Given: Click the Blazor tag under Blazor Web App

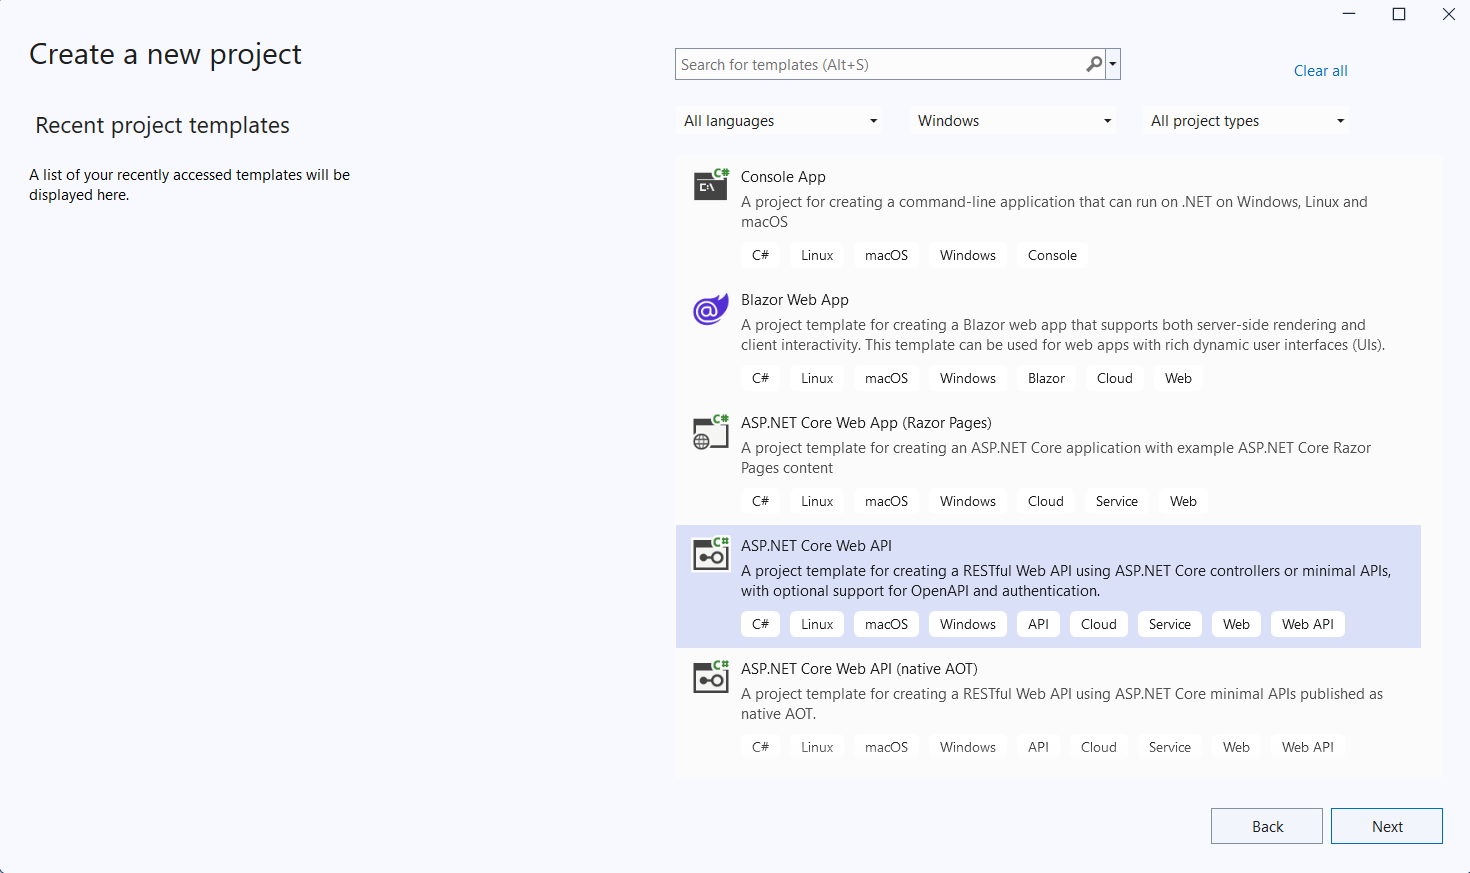Looking at the screenshot, I should 1046,379.
